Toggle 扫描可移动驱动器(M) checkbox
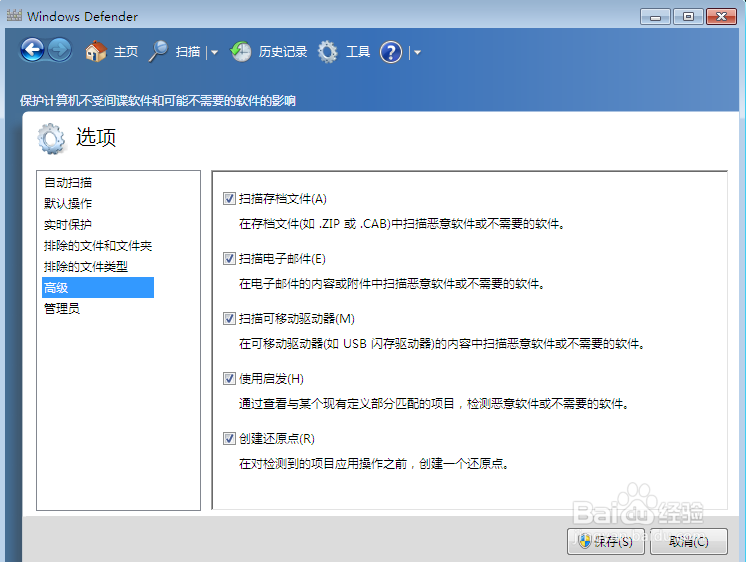The image size is (746, 562). [229, 318]
